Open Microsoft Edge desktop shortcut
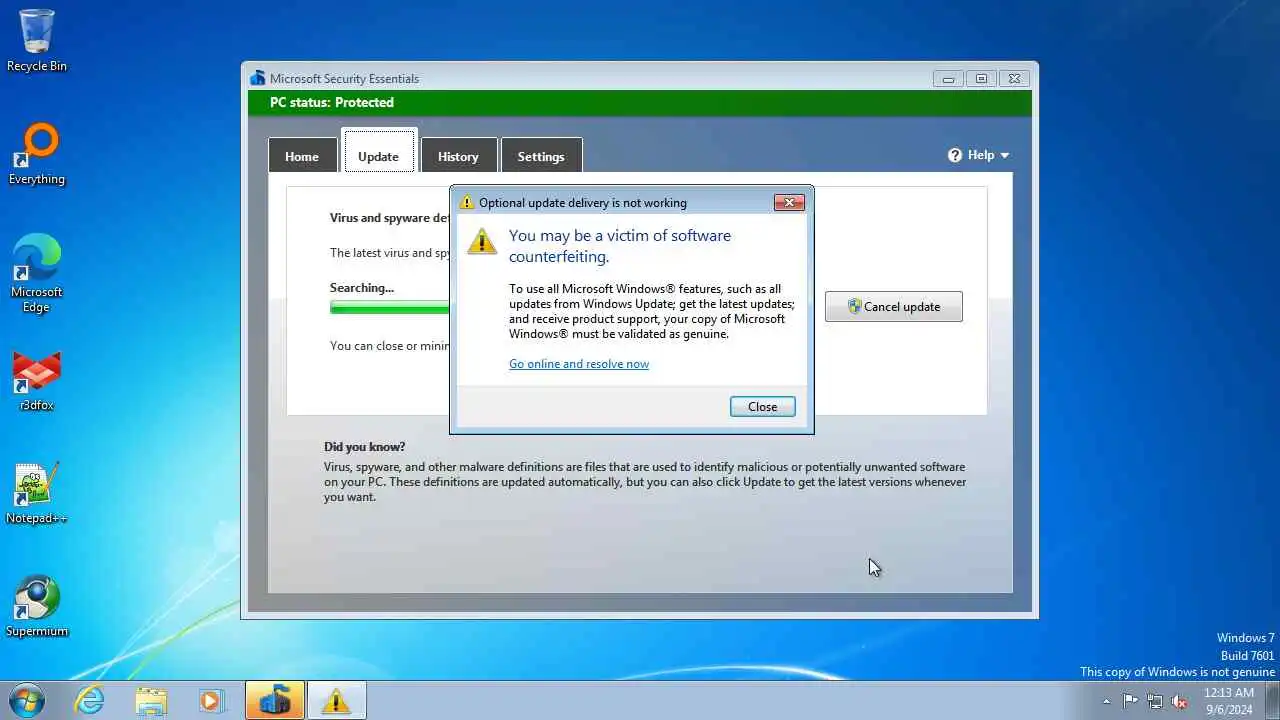The height and width of the screenshot is (720, 1280). coord(37,274)
